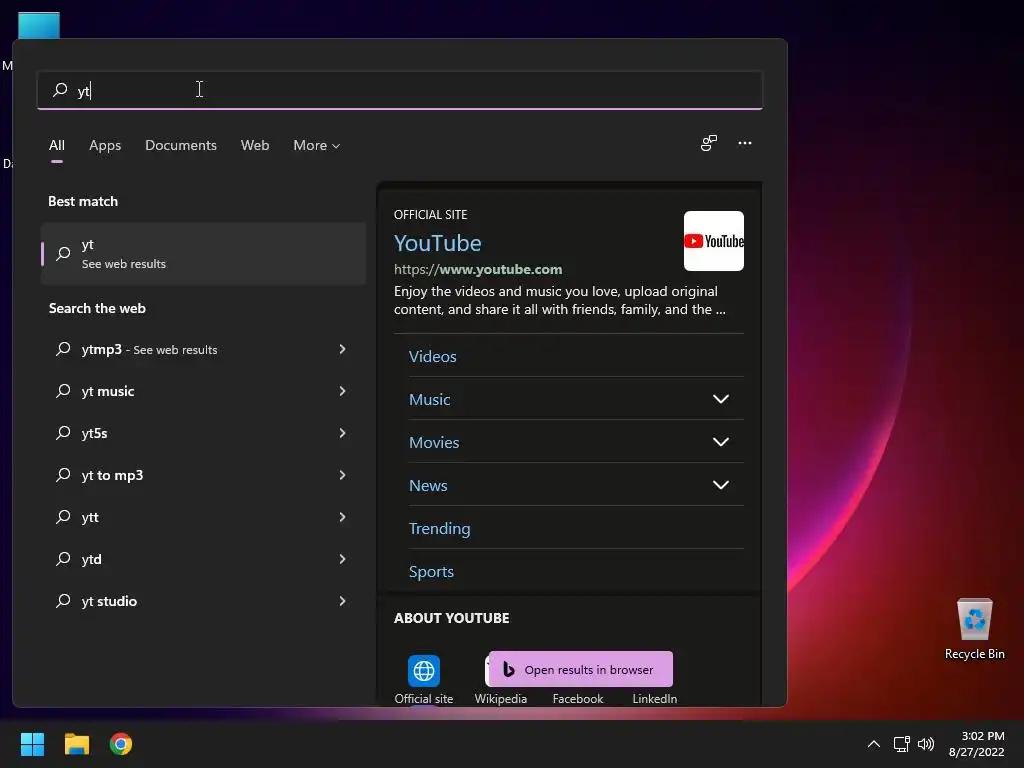This screenshot has height=768, width=1024.
Task: Click search icon beside yt5s suggestion
Action: pos(63,433)
